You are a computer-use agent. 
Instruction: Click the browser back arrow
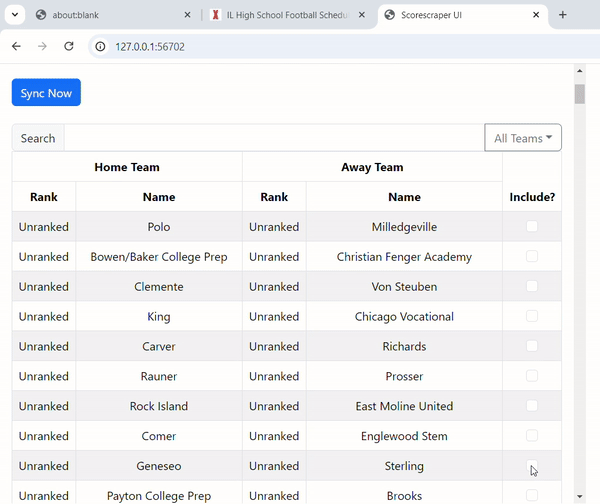[x=16, y=46]
